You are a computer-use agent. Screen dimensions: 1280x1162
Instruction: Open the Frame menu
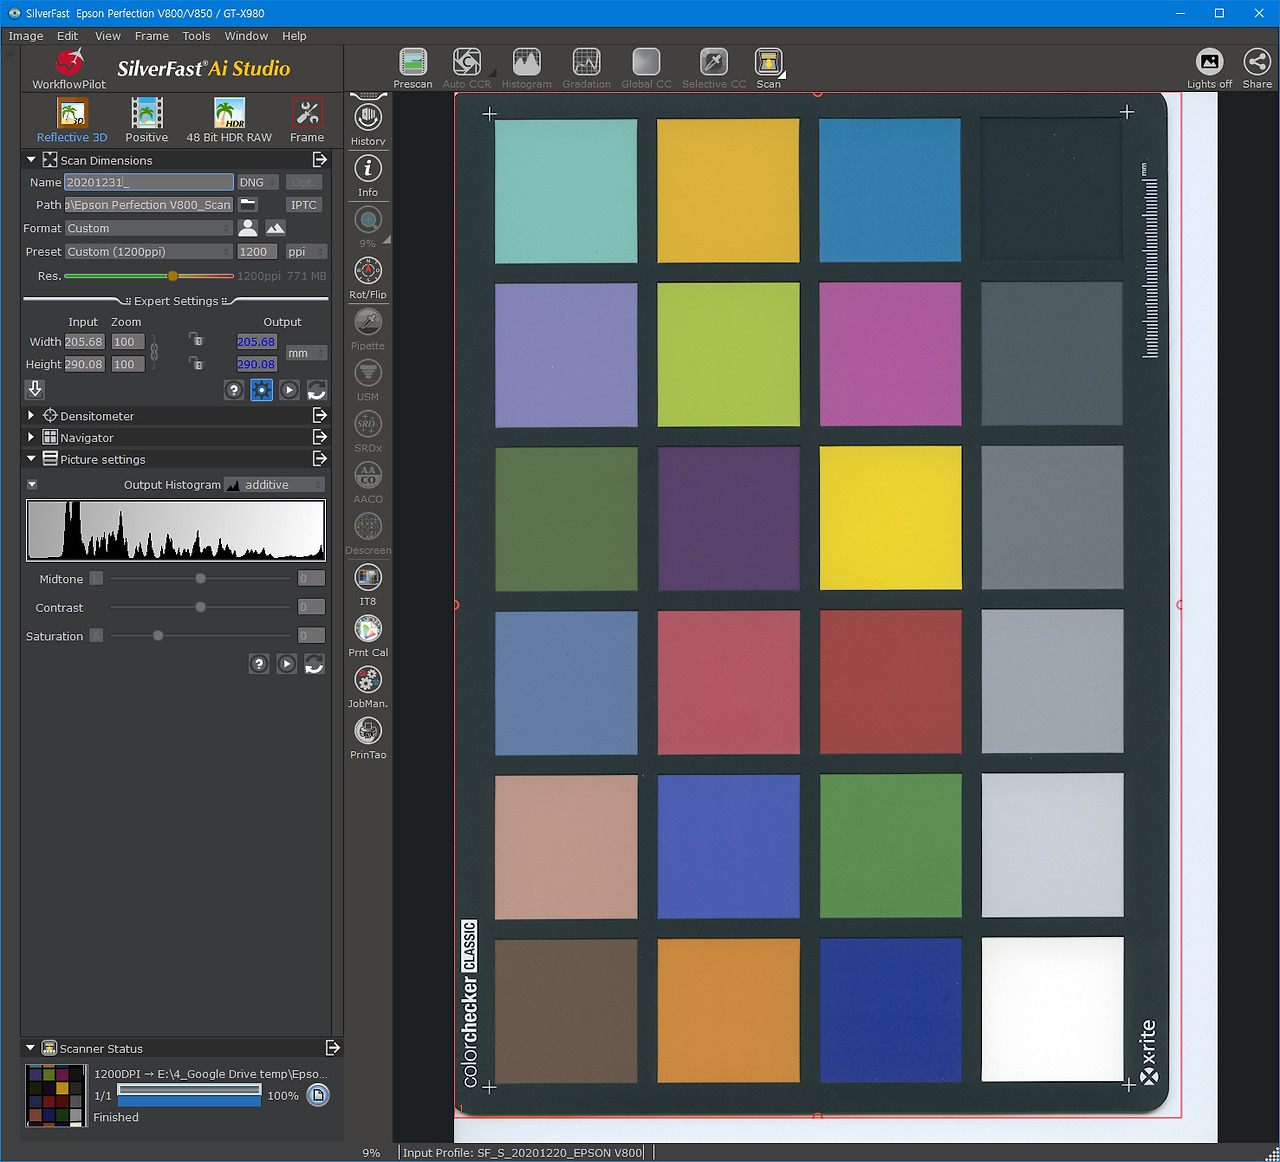coord(152,36)
